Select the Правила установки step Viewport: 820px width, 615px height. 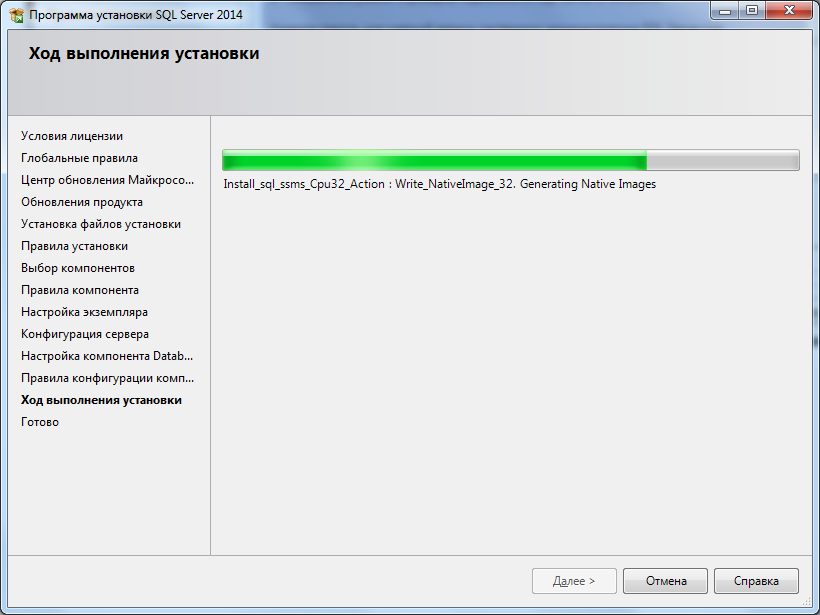coord(74,246)
